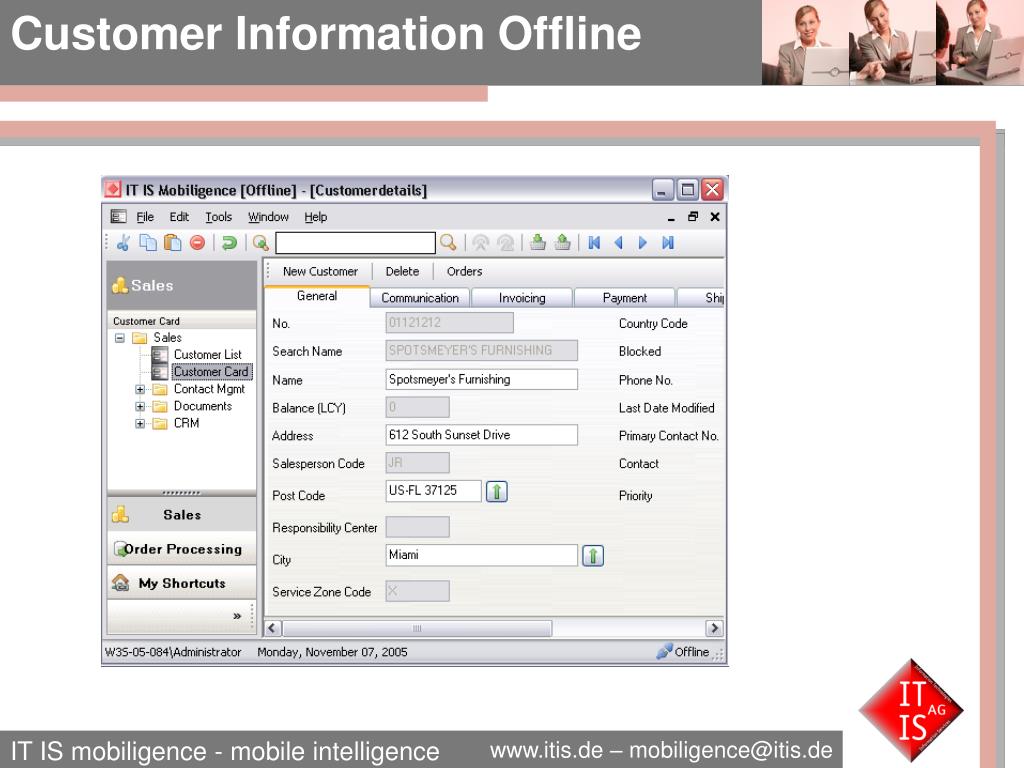The image size is (1024, 768).
Task: Click the Paste clipboard toolbar icon
Action: point(172,242)
